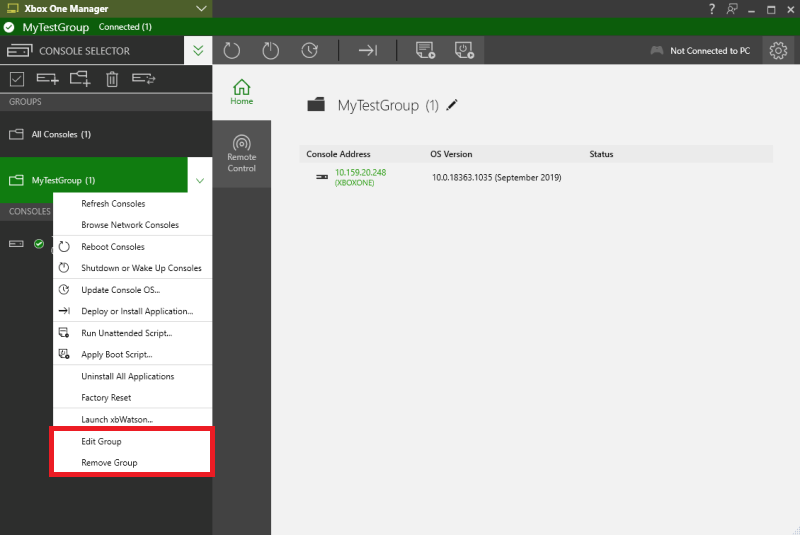Click the console icon in Consoles list
The height and width of the screenshot is (535, 800).
16,244
